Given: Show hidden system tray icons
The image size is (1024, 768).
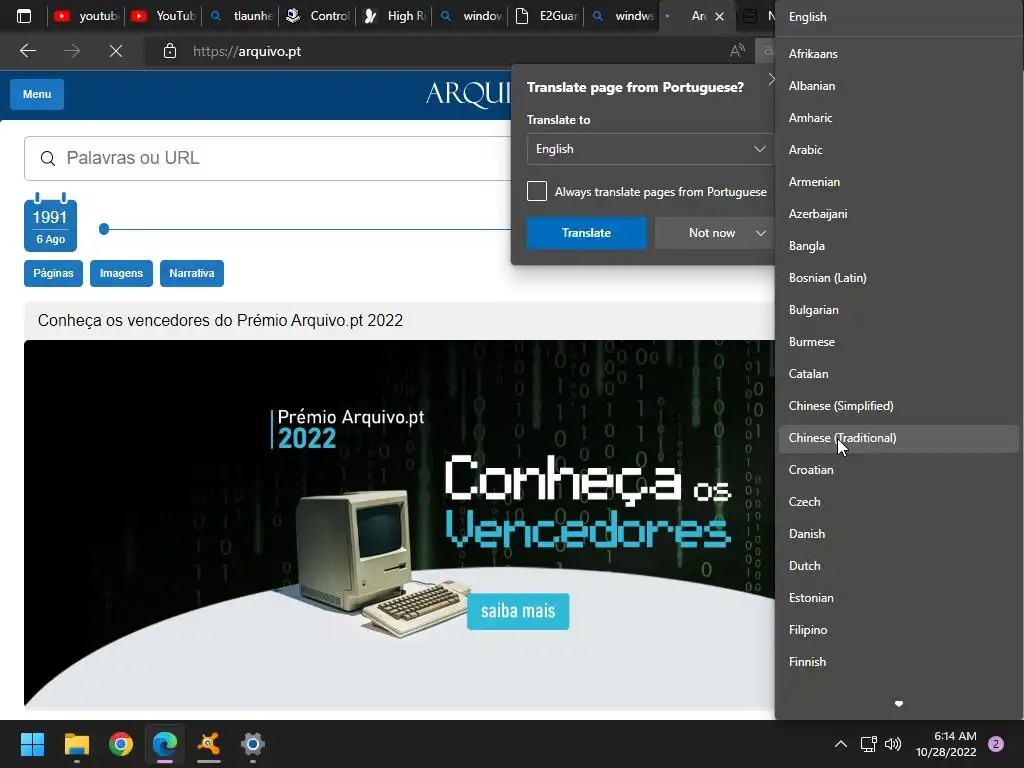Looking at the screenshot, I should click(x=841, y=744).
